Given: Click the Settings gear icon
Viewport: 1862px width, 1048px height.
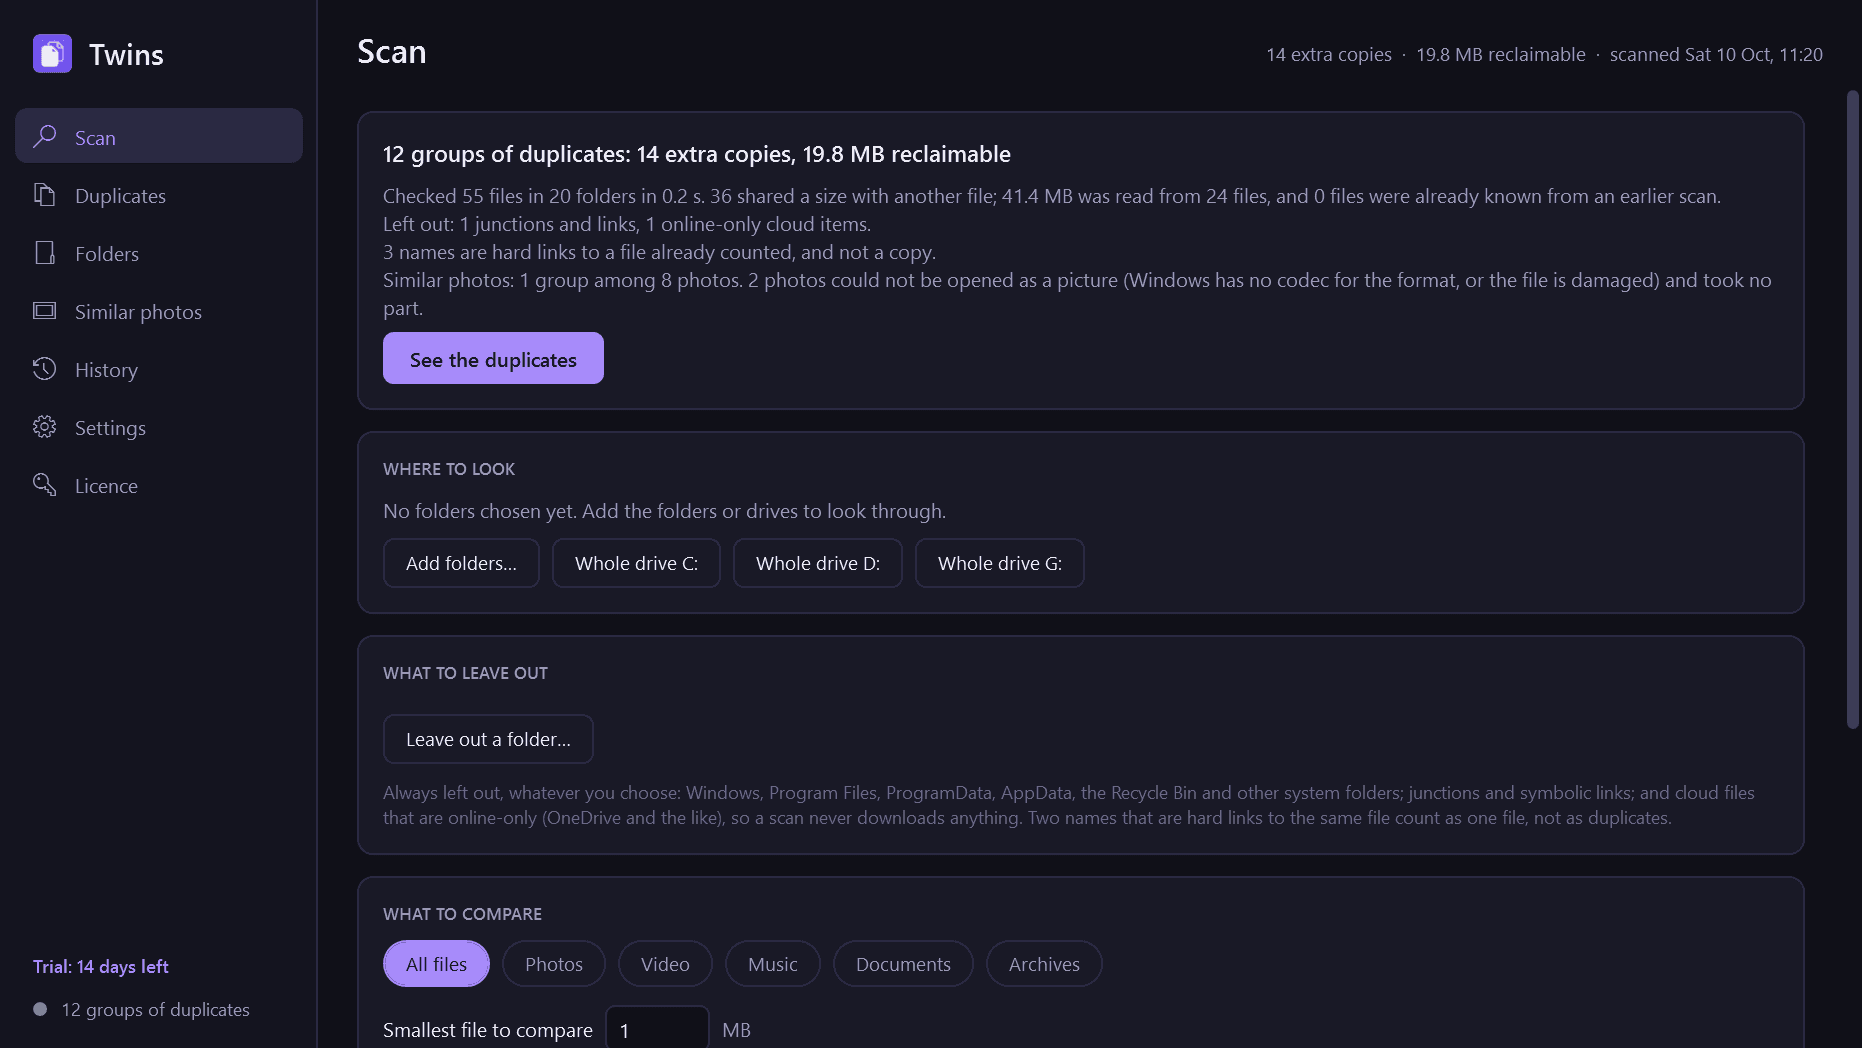Looking at the screenshot, I should pos(44,427).
